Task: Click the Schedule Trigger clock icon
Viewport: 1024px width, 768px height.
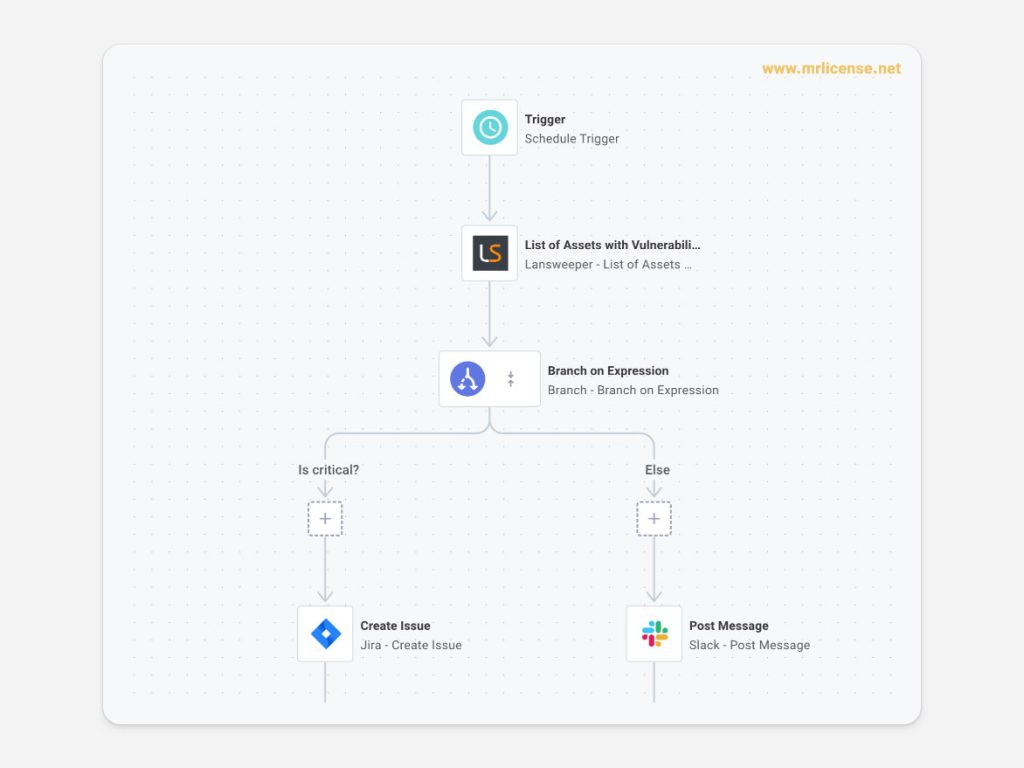Action: pyautogui.click(x=490, y=127)
